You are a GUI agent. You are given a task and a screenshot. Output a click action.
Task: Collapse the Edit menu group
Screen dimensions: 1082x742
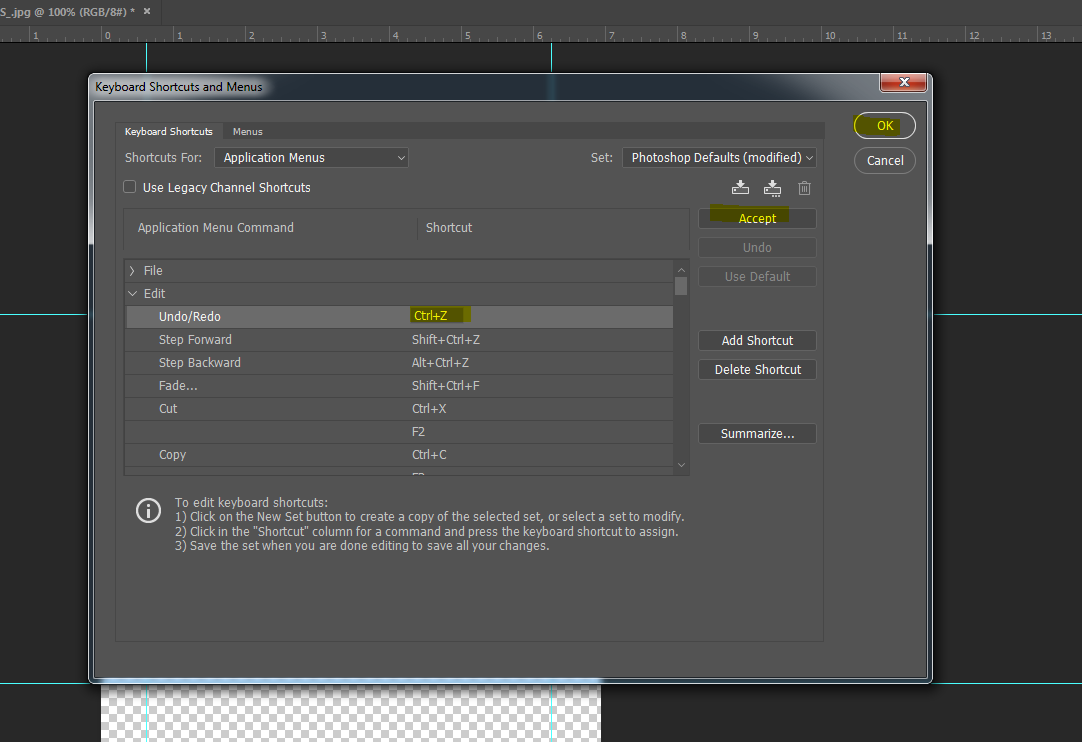[132, 293]
